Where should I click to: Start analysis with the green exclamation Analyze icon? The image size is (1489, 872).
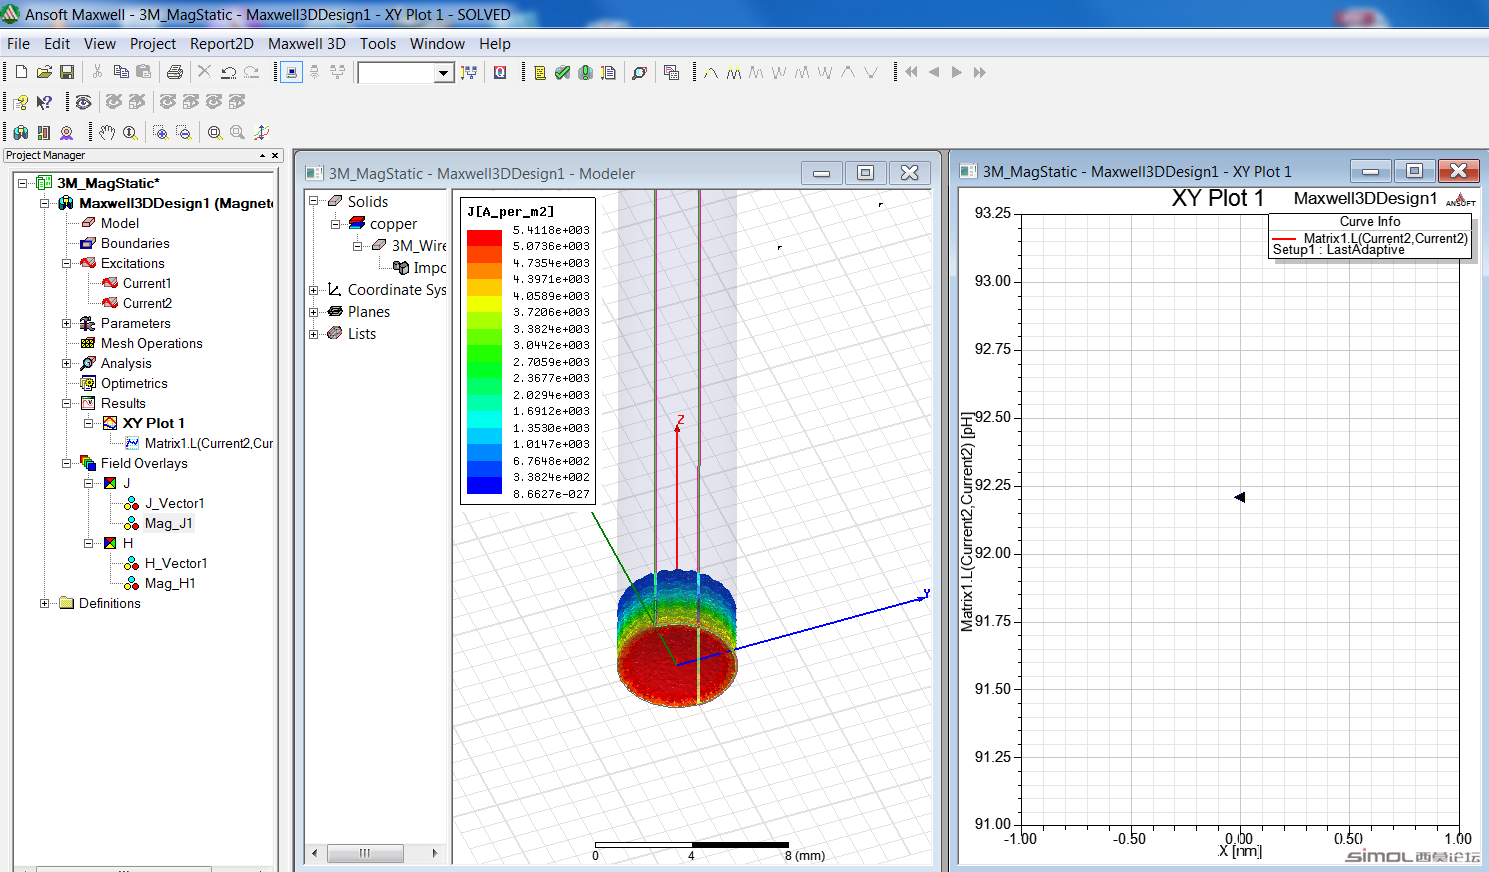click(x=586, y=72)
